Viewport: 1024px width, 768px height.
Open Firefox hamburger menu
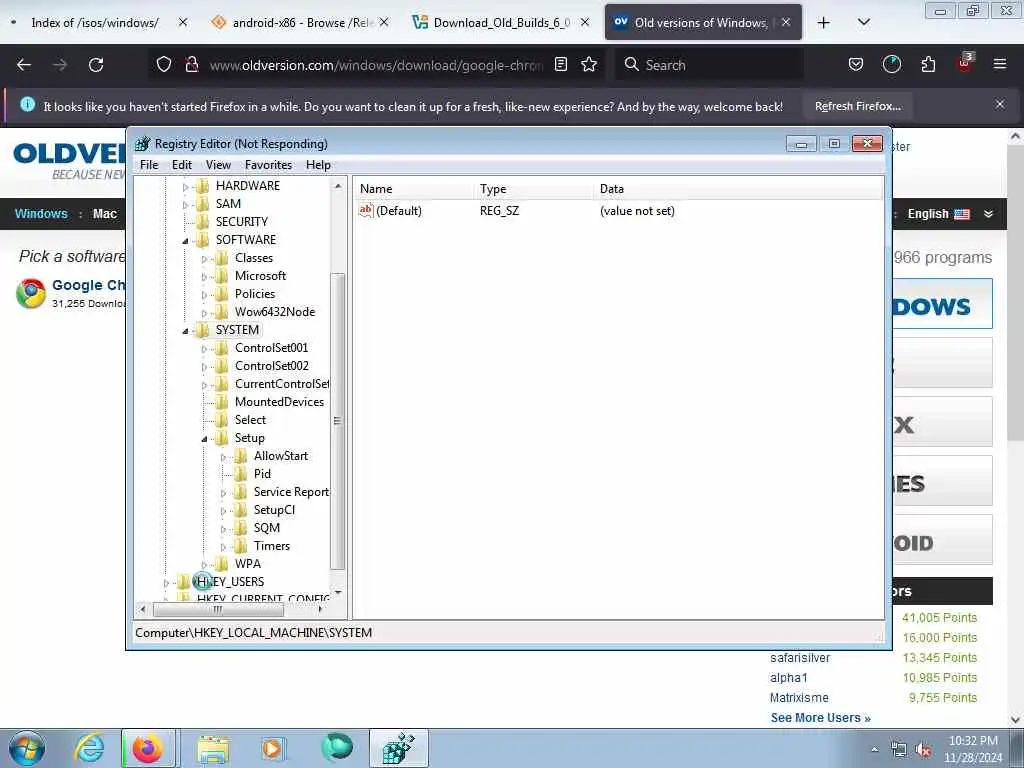1000,65
